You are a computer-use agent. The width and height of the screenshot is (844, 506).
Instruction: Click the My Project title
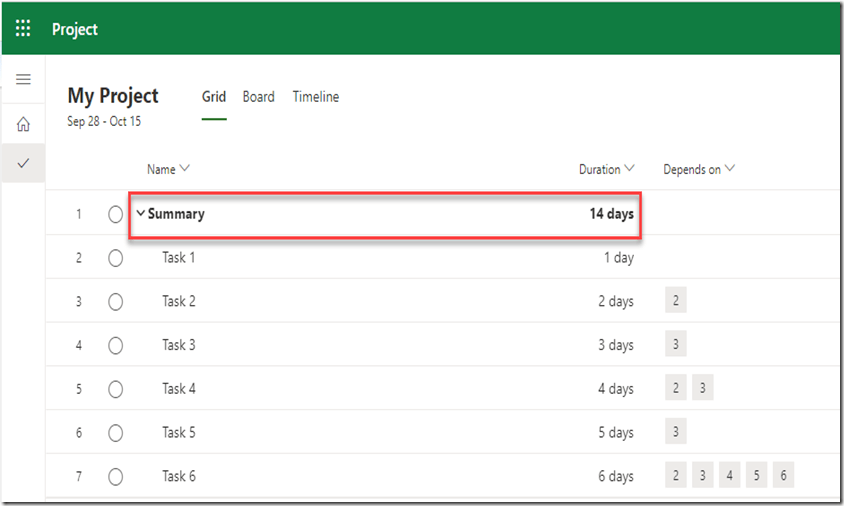[x=113, y=96]
